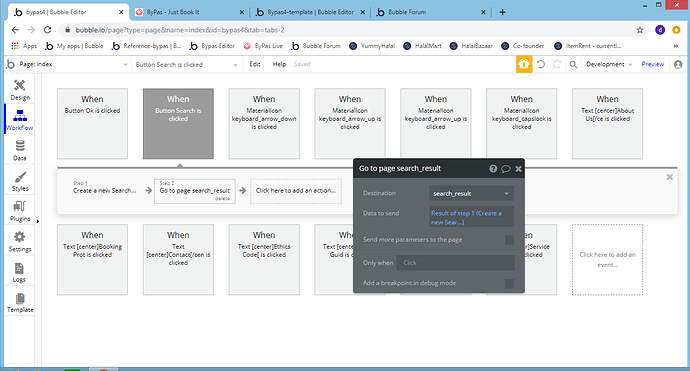Viewport: 690px width, 371px height.
Task: Open the purple browser profile avatar
Action: [660, 30]
